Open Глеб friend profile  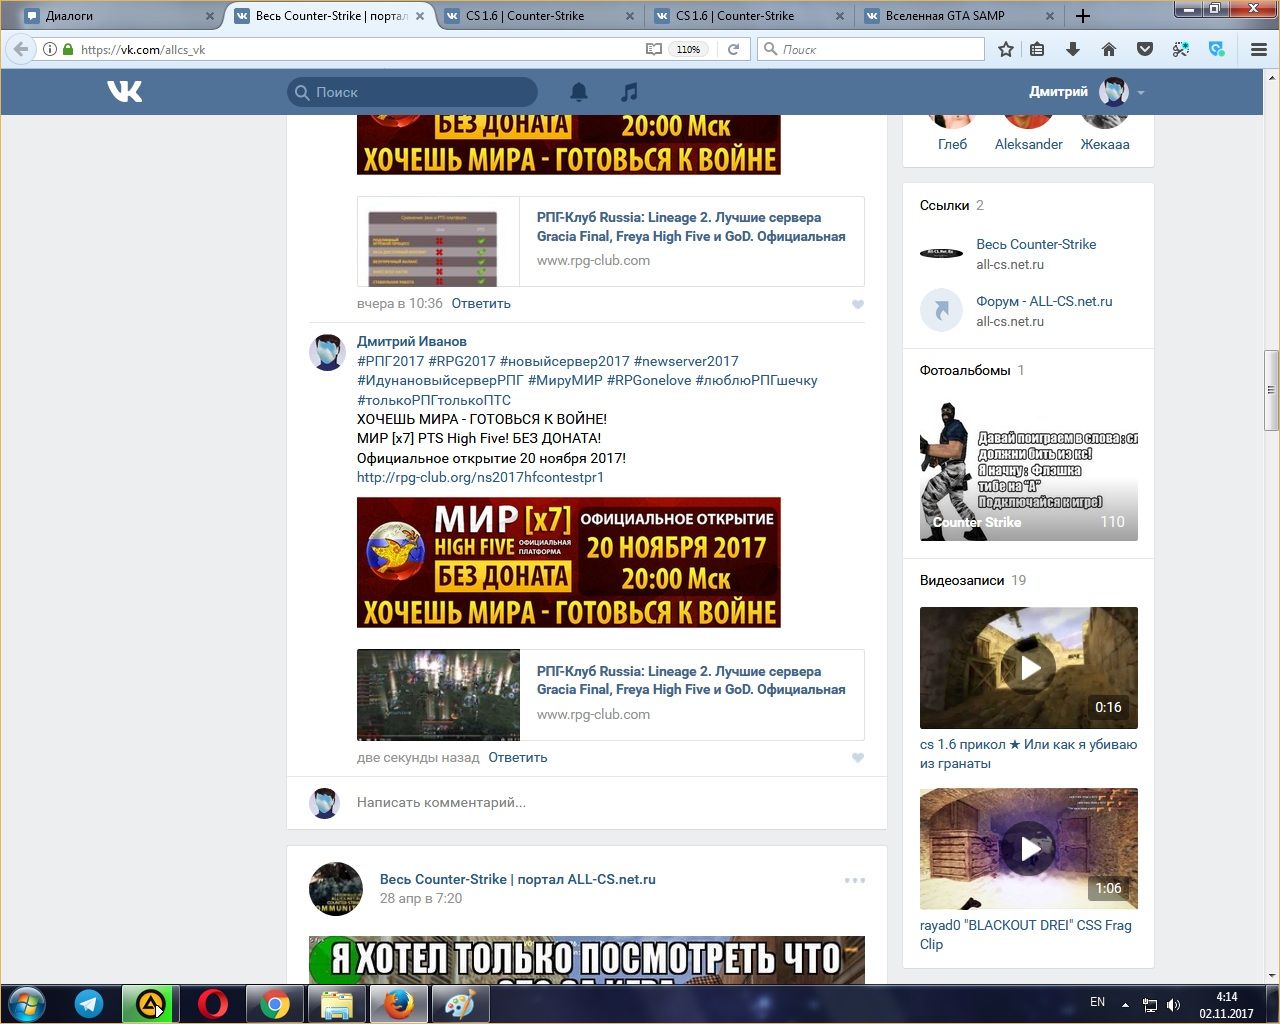[x=952, y=144]
